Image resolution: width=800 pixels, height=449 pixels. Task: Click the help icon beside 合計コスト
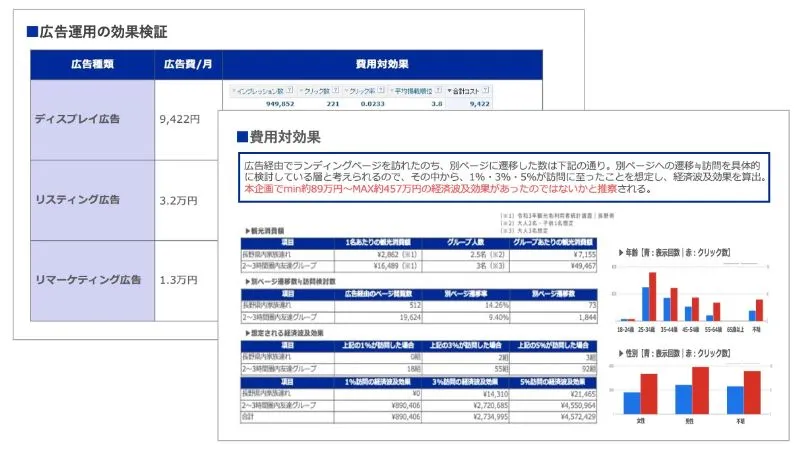point(486,90)
